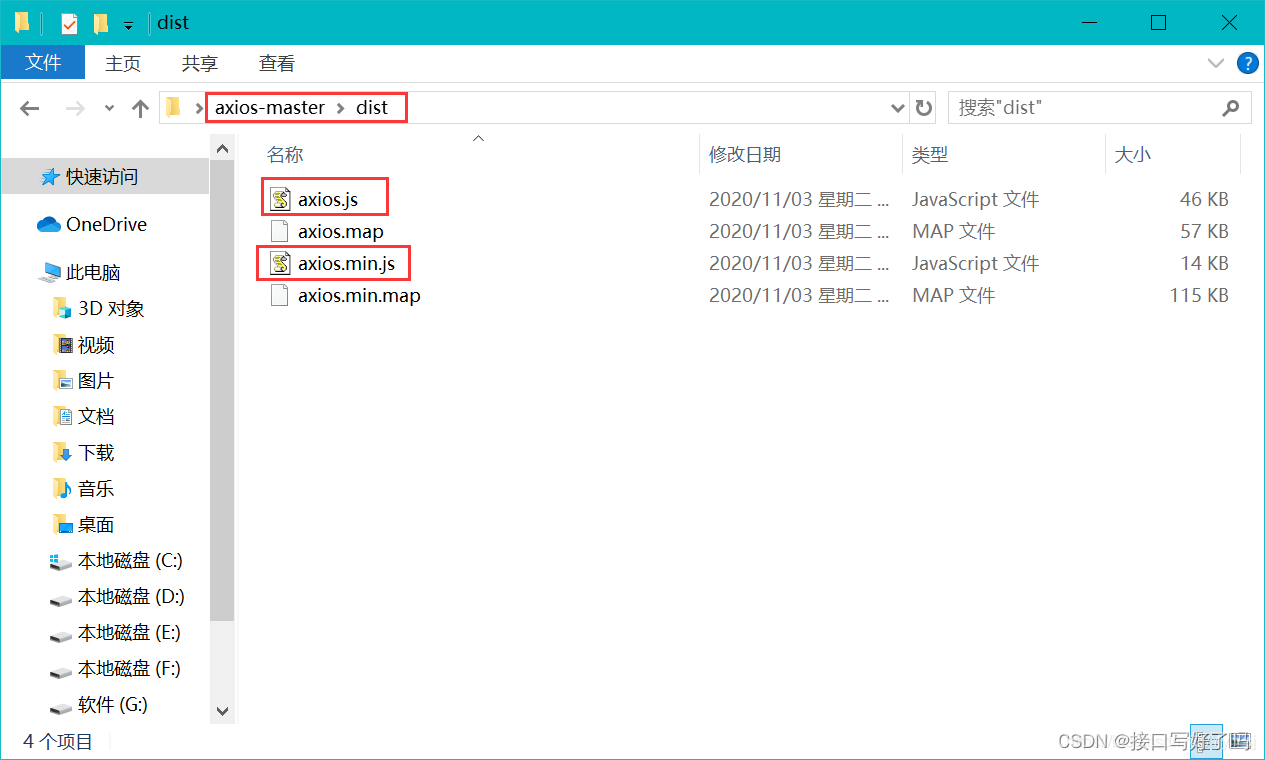The height and width of the screenshot is (760, 1265).
Task: Refresh the folder view
Action: point(924,108)
